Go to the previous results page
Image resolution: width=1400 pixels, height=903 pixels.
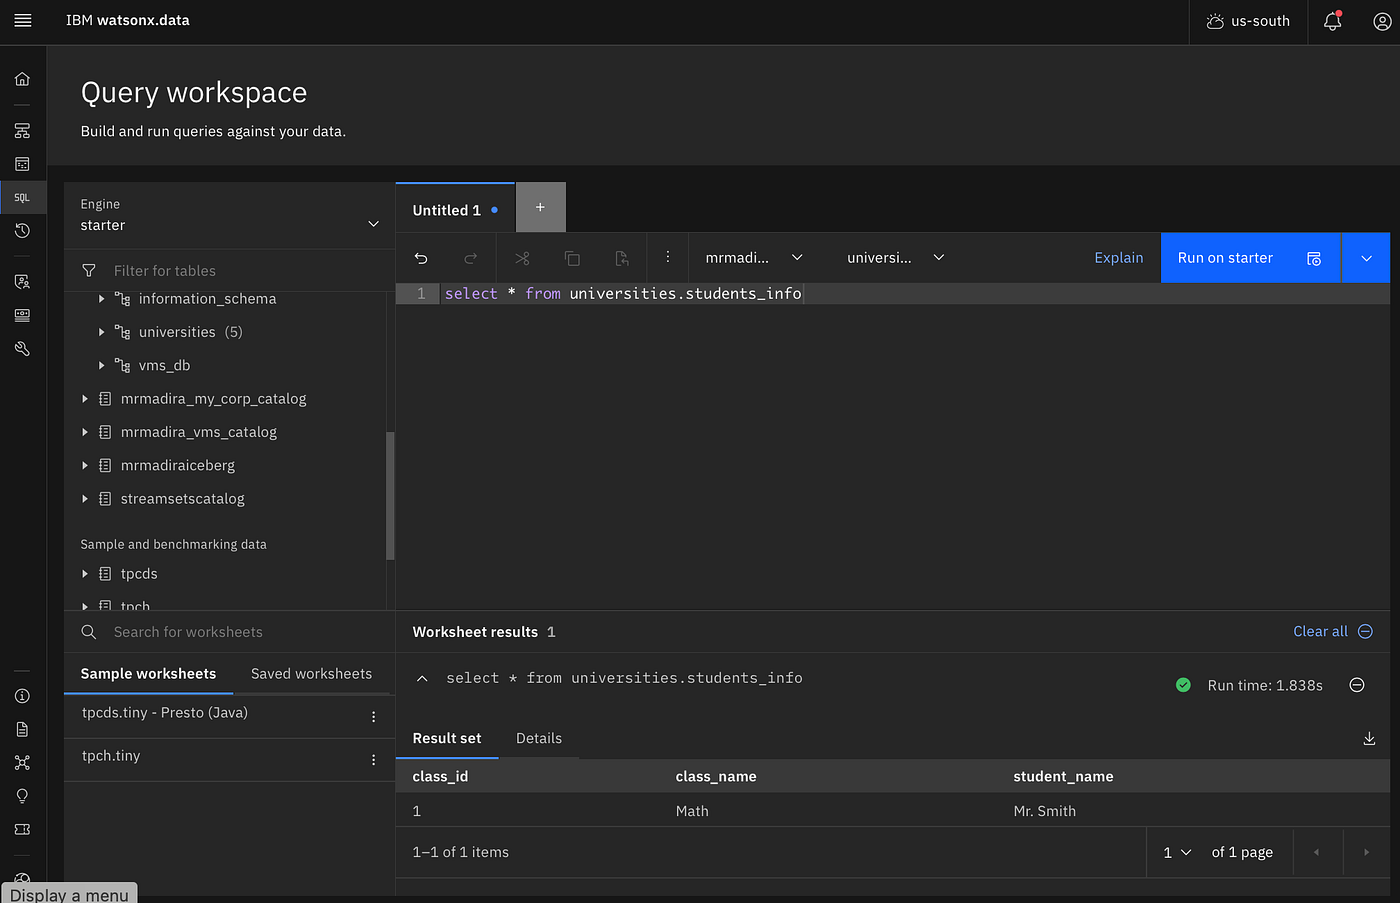point(1316,852)
